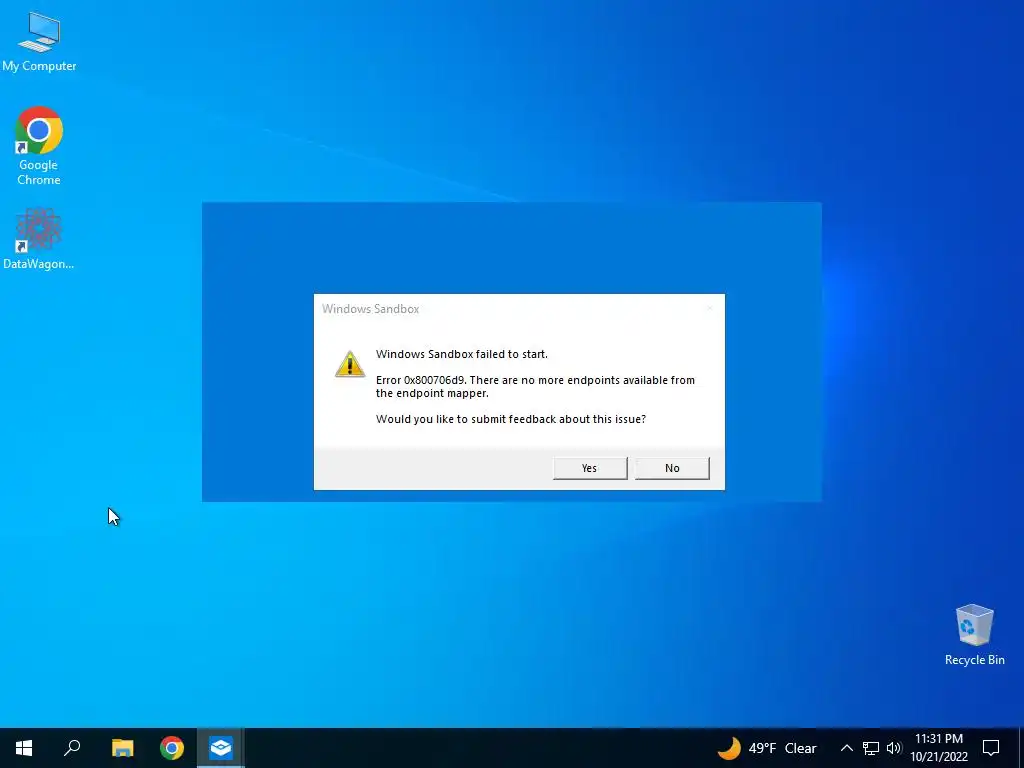Viewport: 1024px width, 768px height.
Task: Open network status tray icon
Action: tap(871, 748)
